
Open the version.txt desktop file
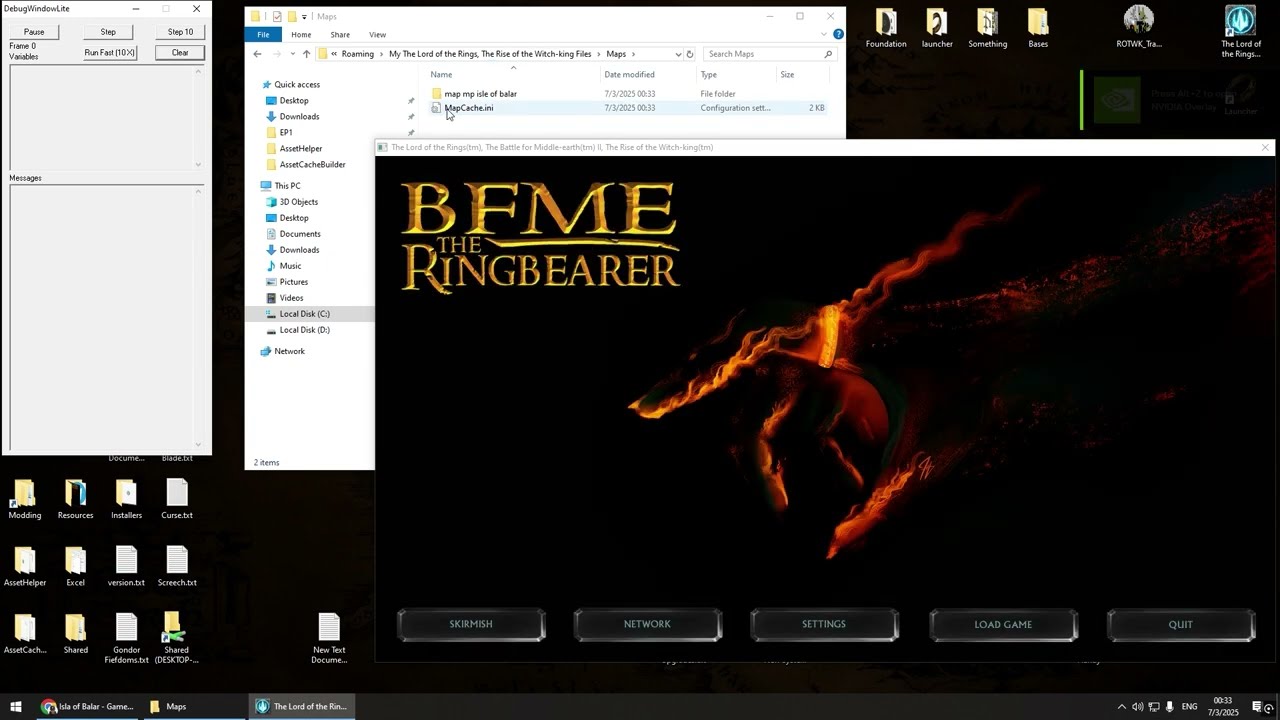point(126,567)
